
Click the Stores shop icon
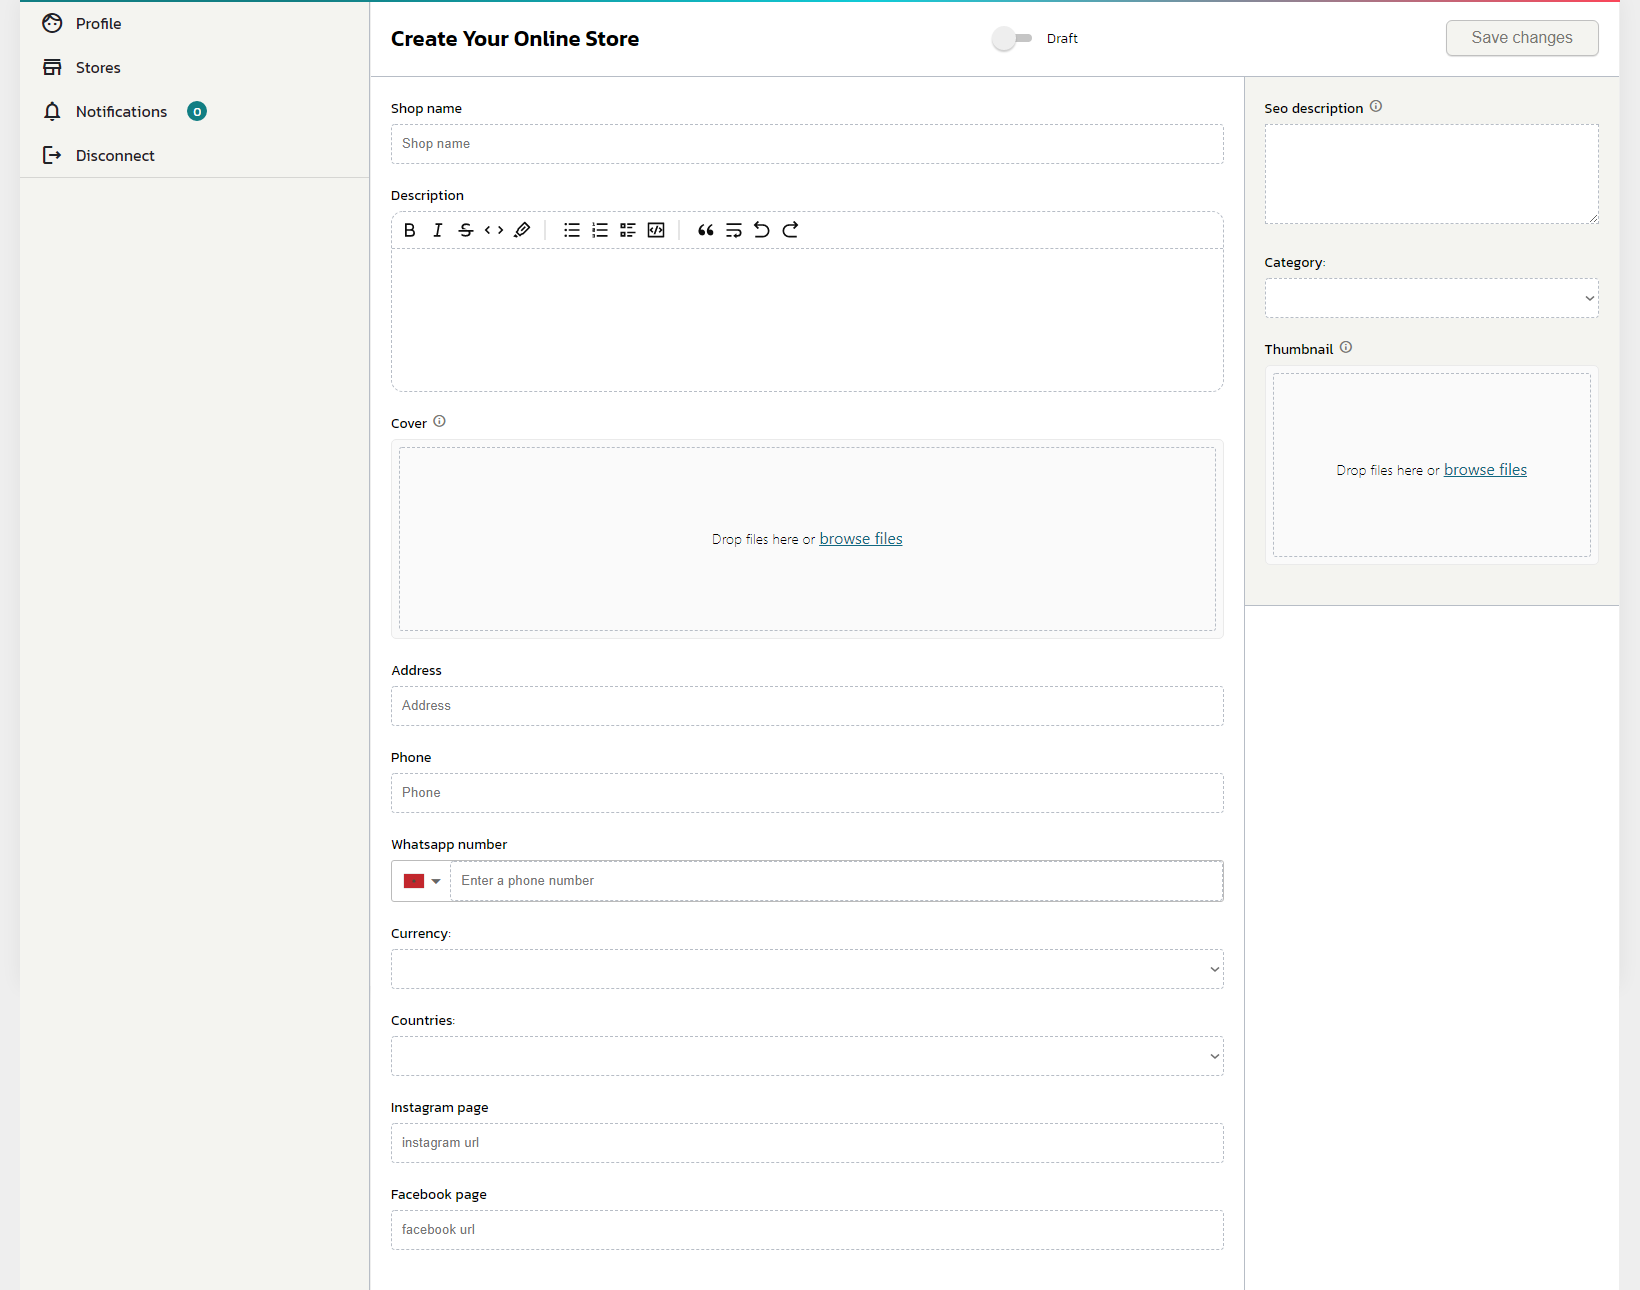click(x=52, y=67)
